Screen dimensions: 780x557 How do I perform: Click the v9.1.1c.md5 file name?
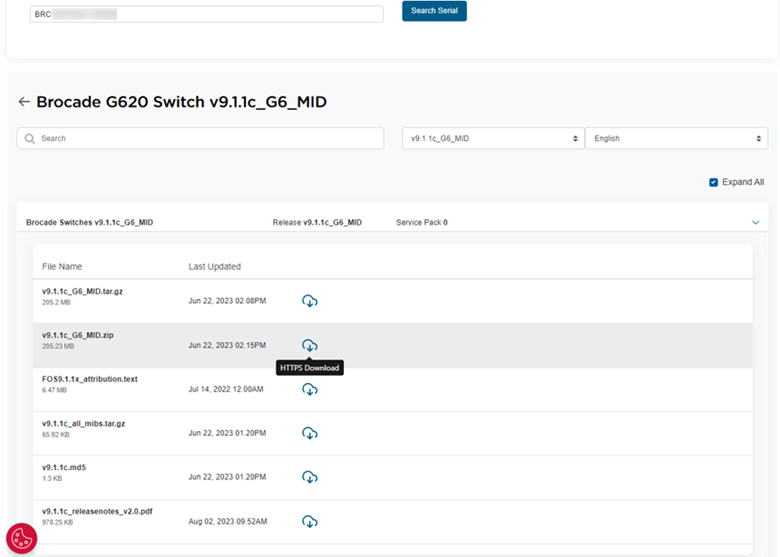pyautogui.click(x=64, y=467)
